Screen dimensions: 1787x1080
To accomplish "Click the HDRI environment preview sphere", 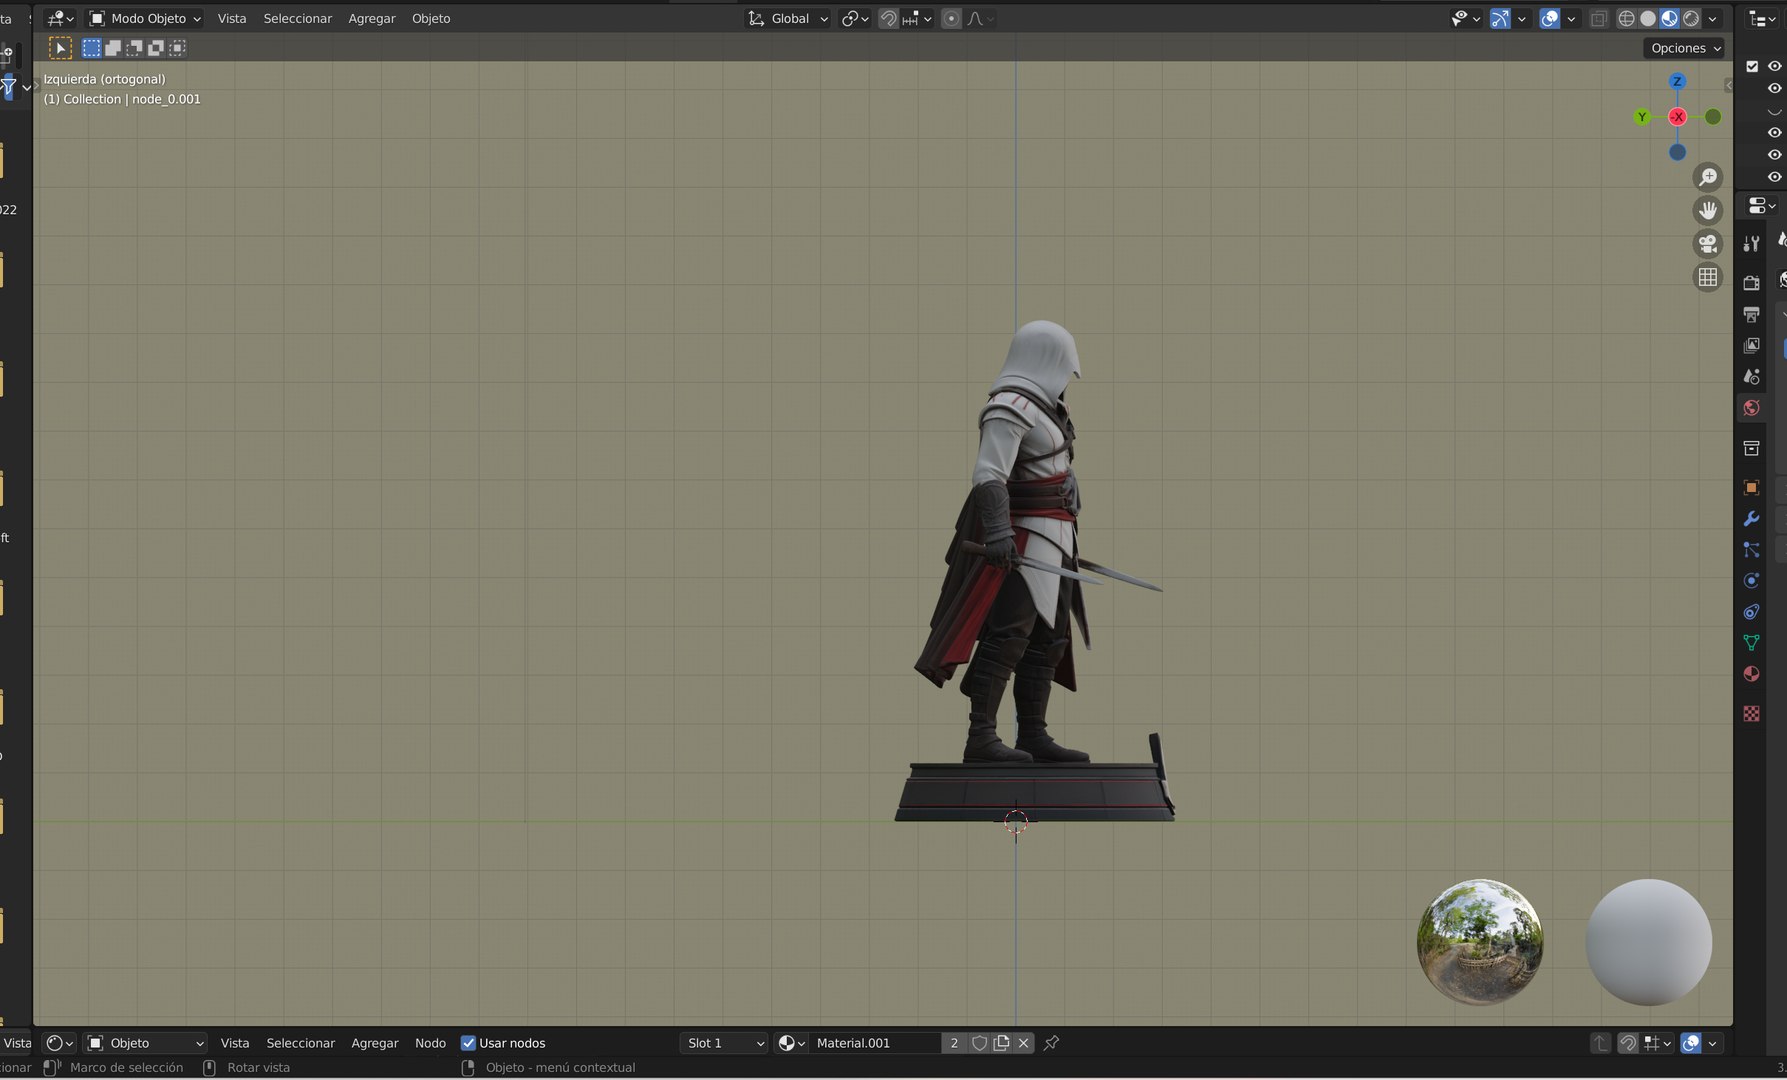I will click(1480, 942).
